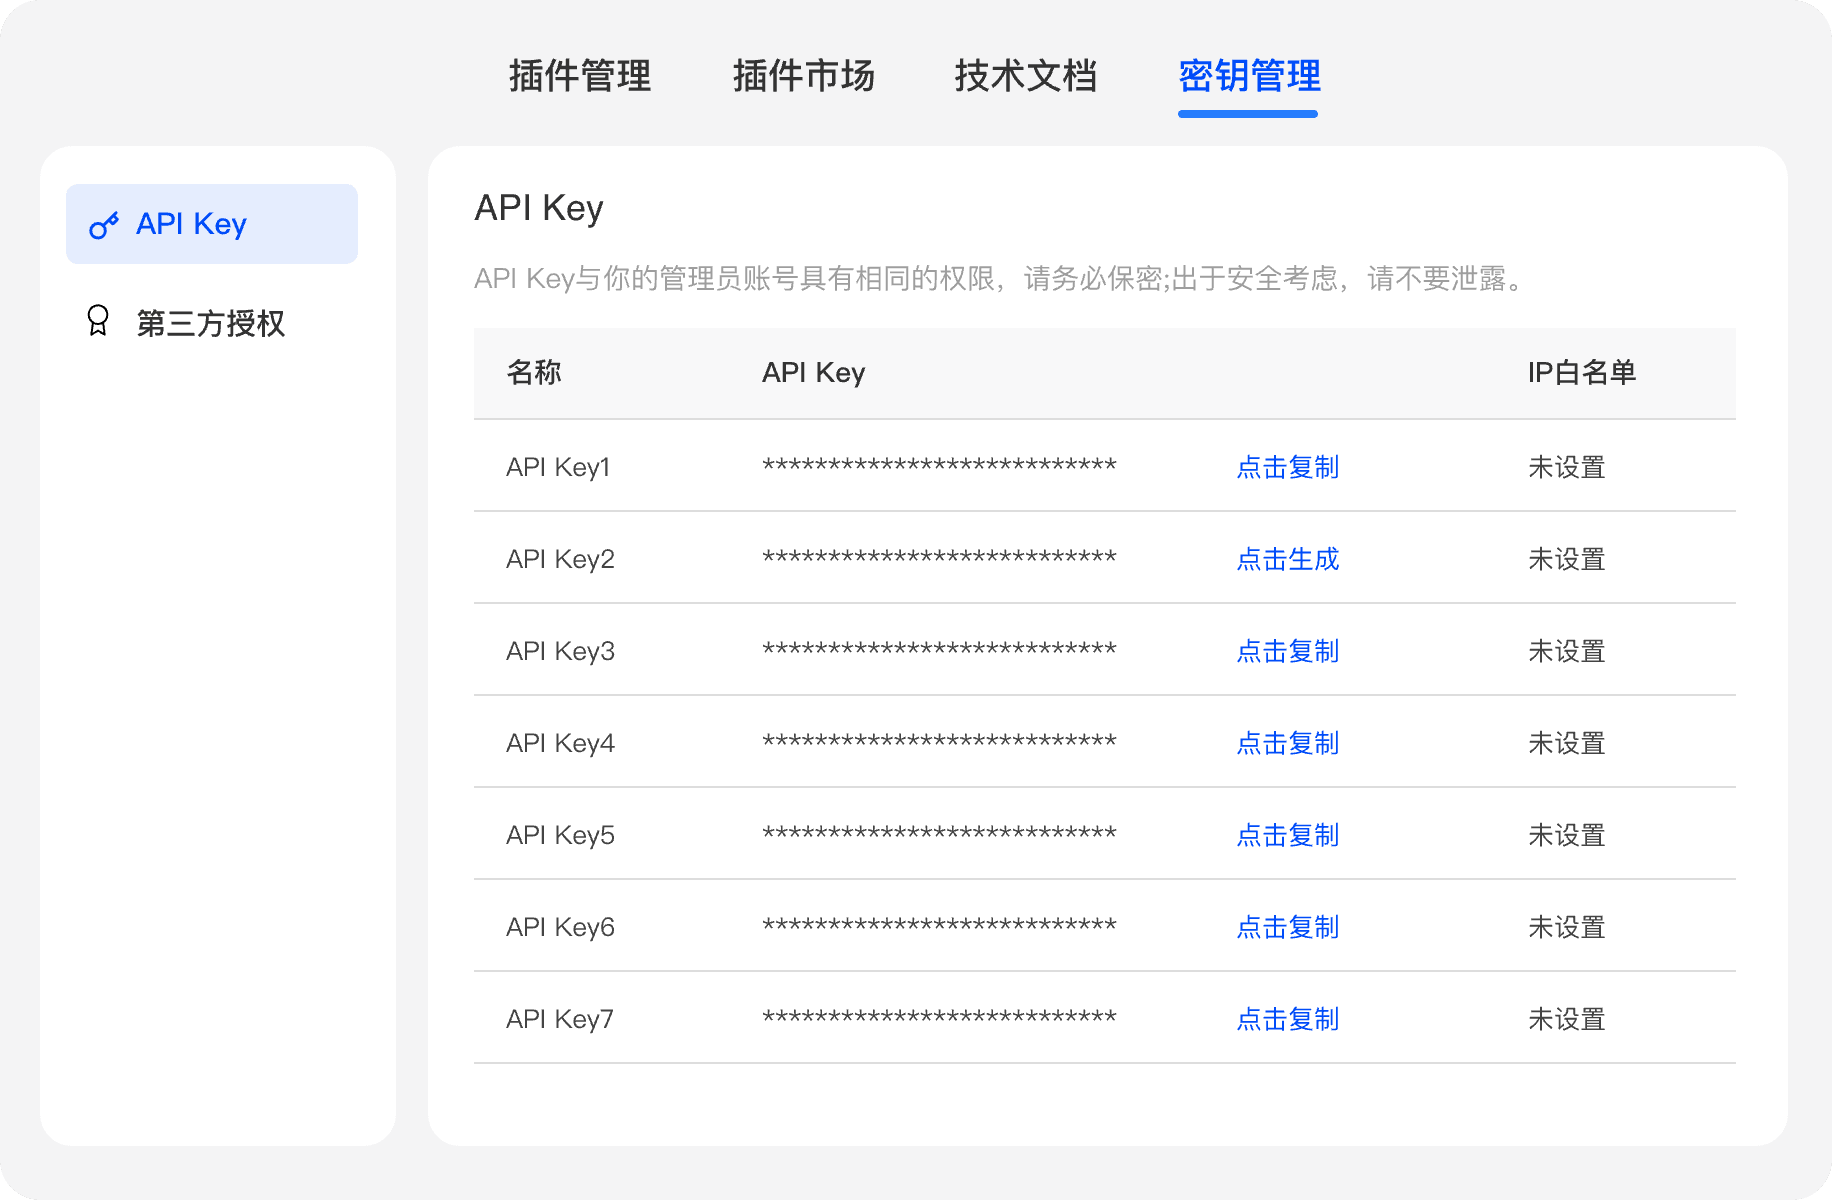
Task: Copy API Key7 via 点击复制
Action: (1287, 1019)
